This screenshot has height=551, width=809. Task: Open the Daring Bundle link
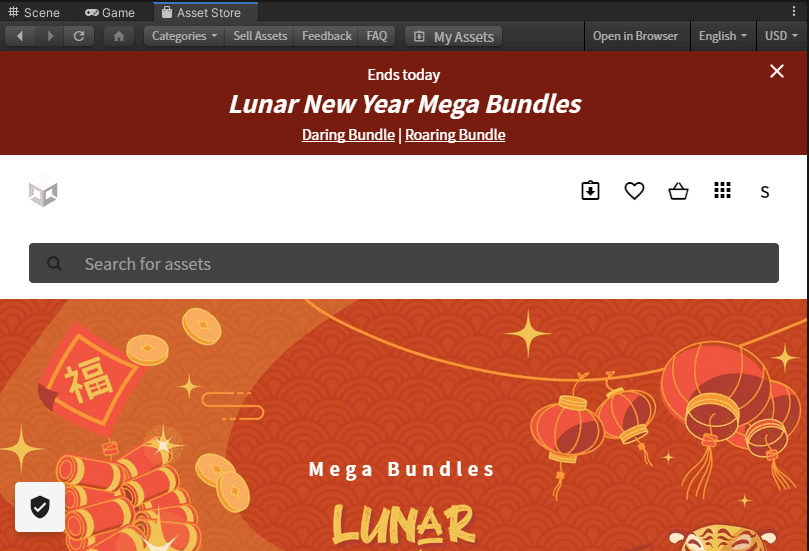click(x=348, y=135)
